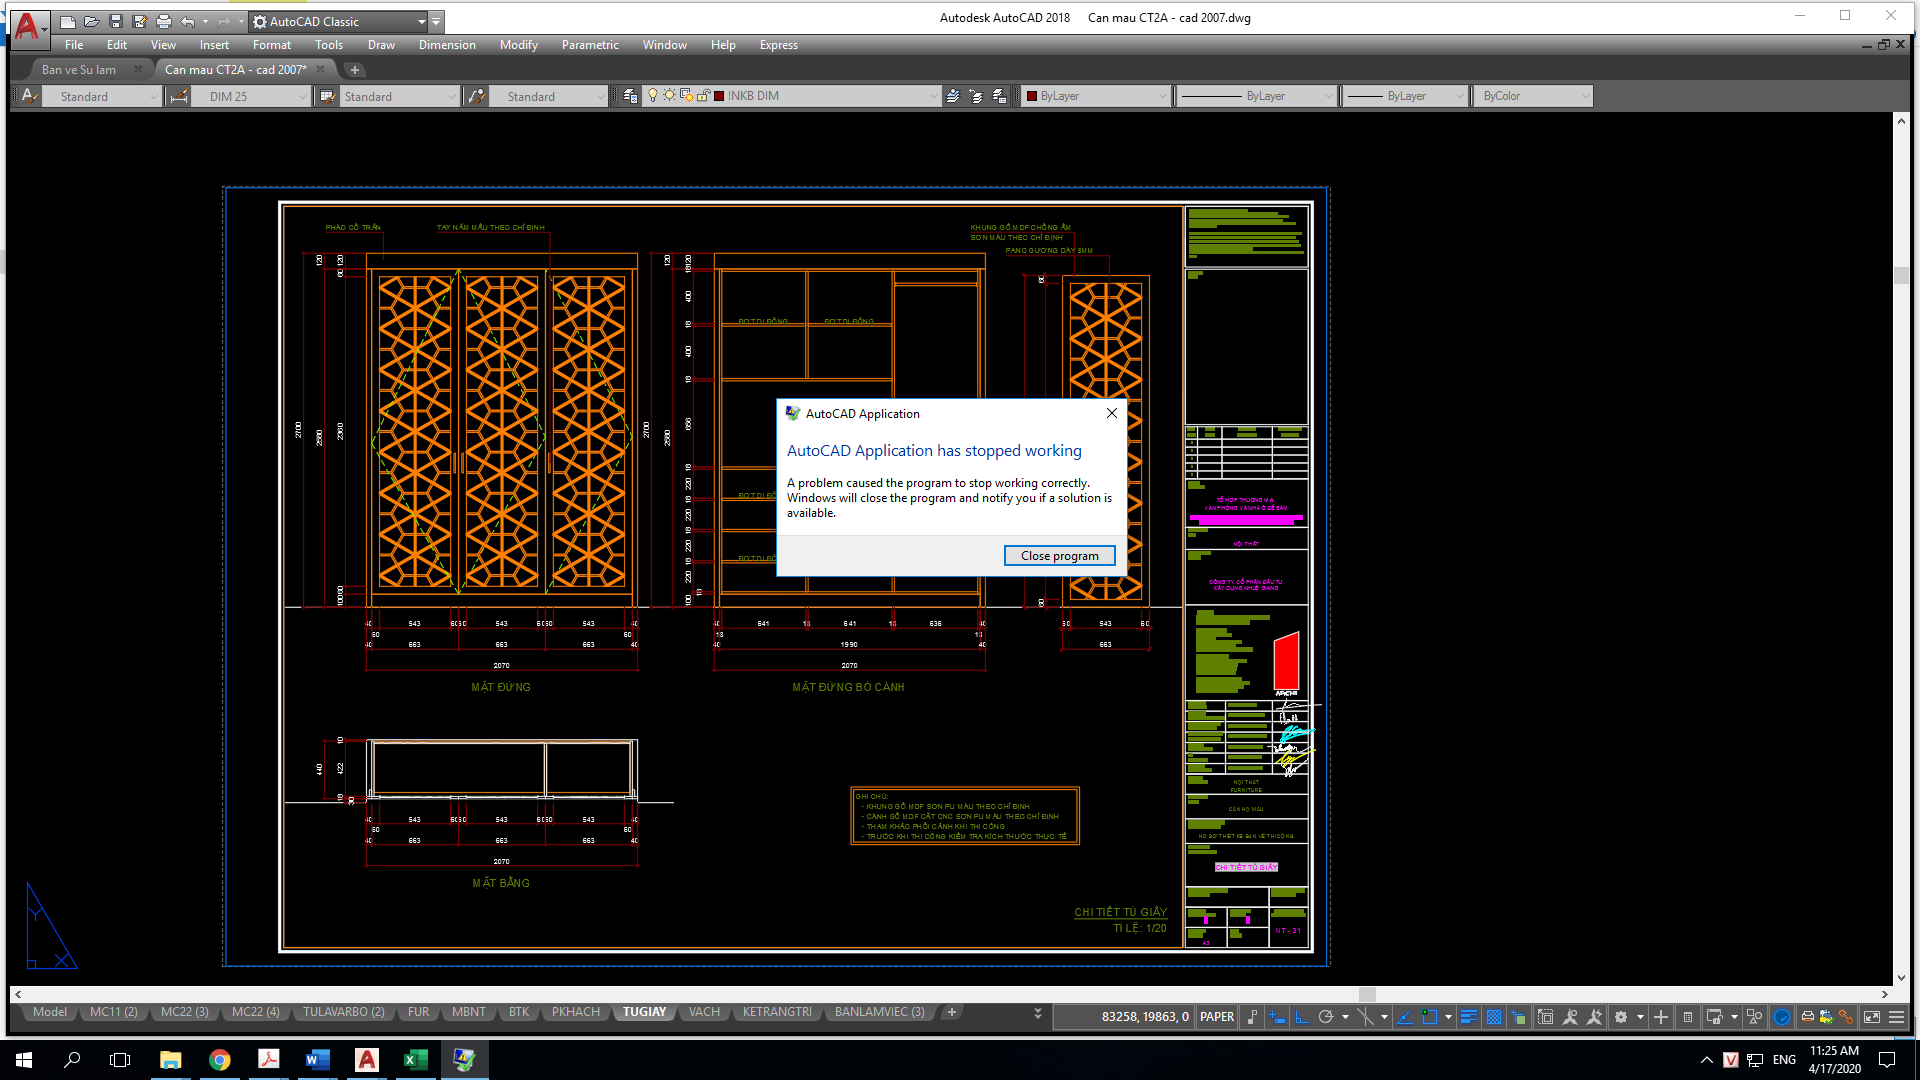Open the ByLayer color swatch dropdown
The width and height of the screenshot is (1920, 1080).
pos(1096,96)
